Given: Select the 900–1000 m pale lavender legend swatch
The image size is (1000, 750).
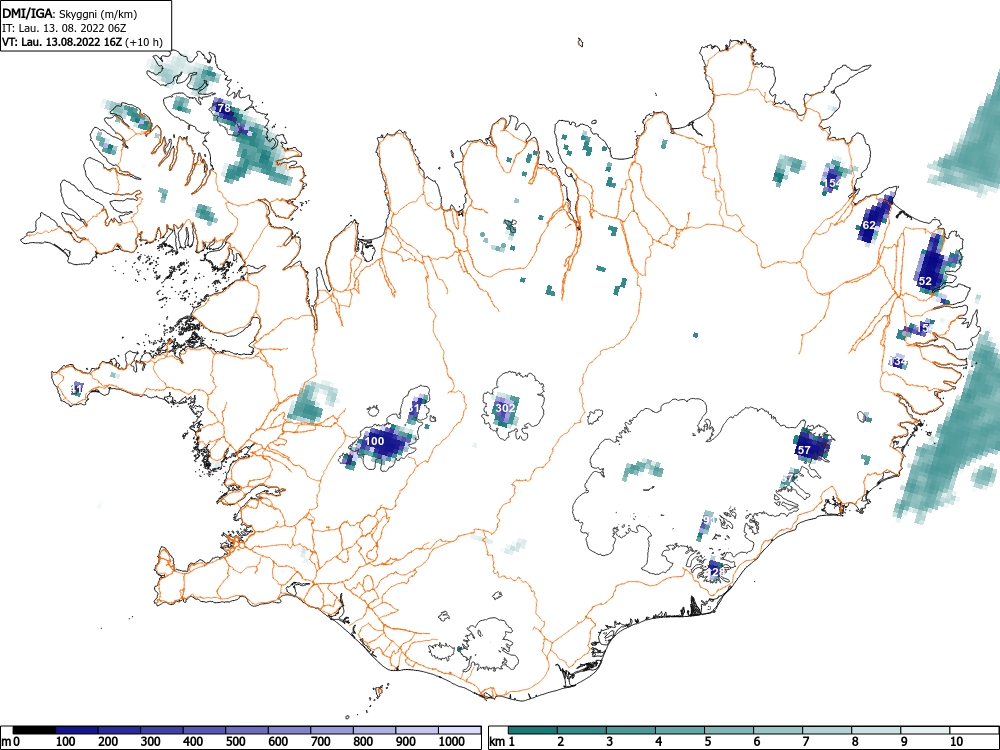Looking at the screenshot, I should 417,730.
